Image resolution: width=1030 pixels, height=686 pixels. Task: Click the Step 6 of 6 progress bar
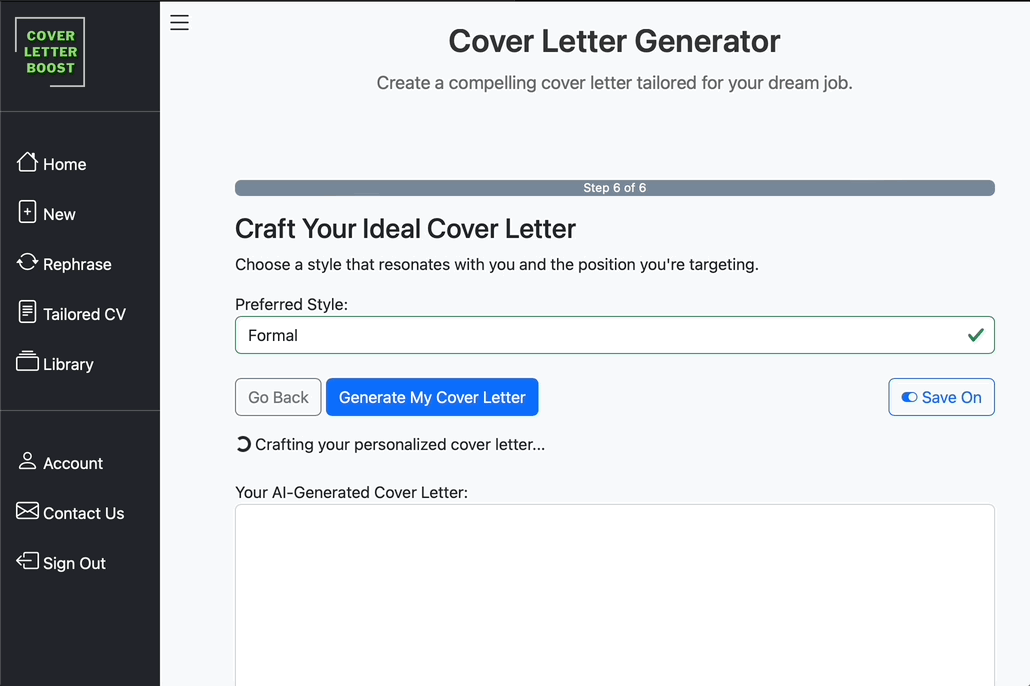[x=615, y=188]
